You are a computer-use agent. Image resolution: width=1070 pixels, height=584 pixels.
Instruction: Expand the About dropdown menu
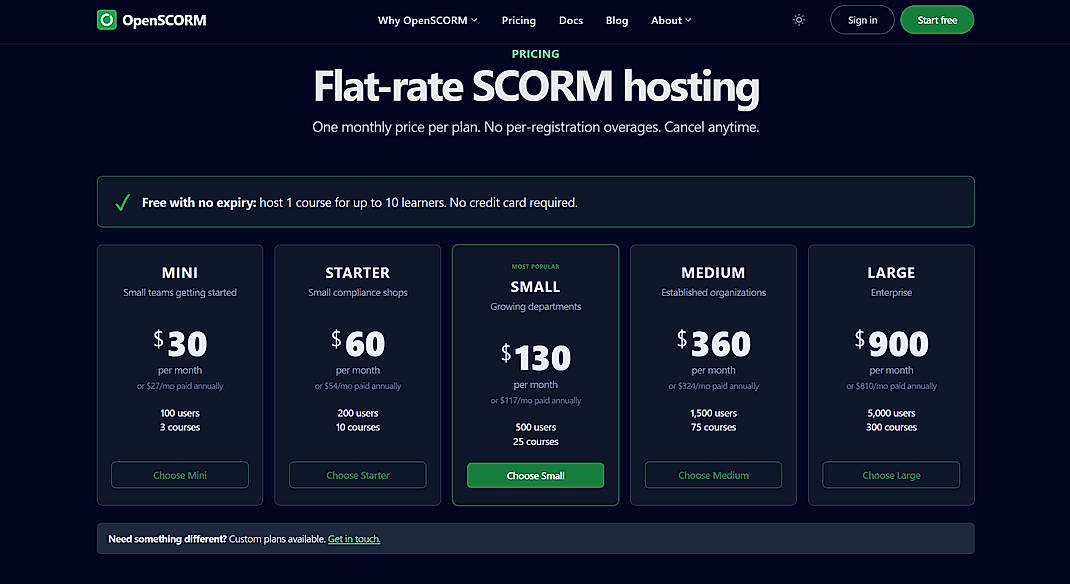point(671,20)
